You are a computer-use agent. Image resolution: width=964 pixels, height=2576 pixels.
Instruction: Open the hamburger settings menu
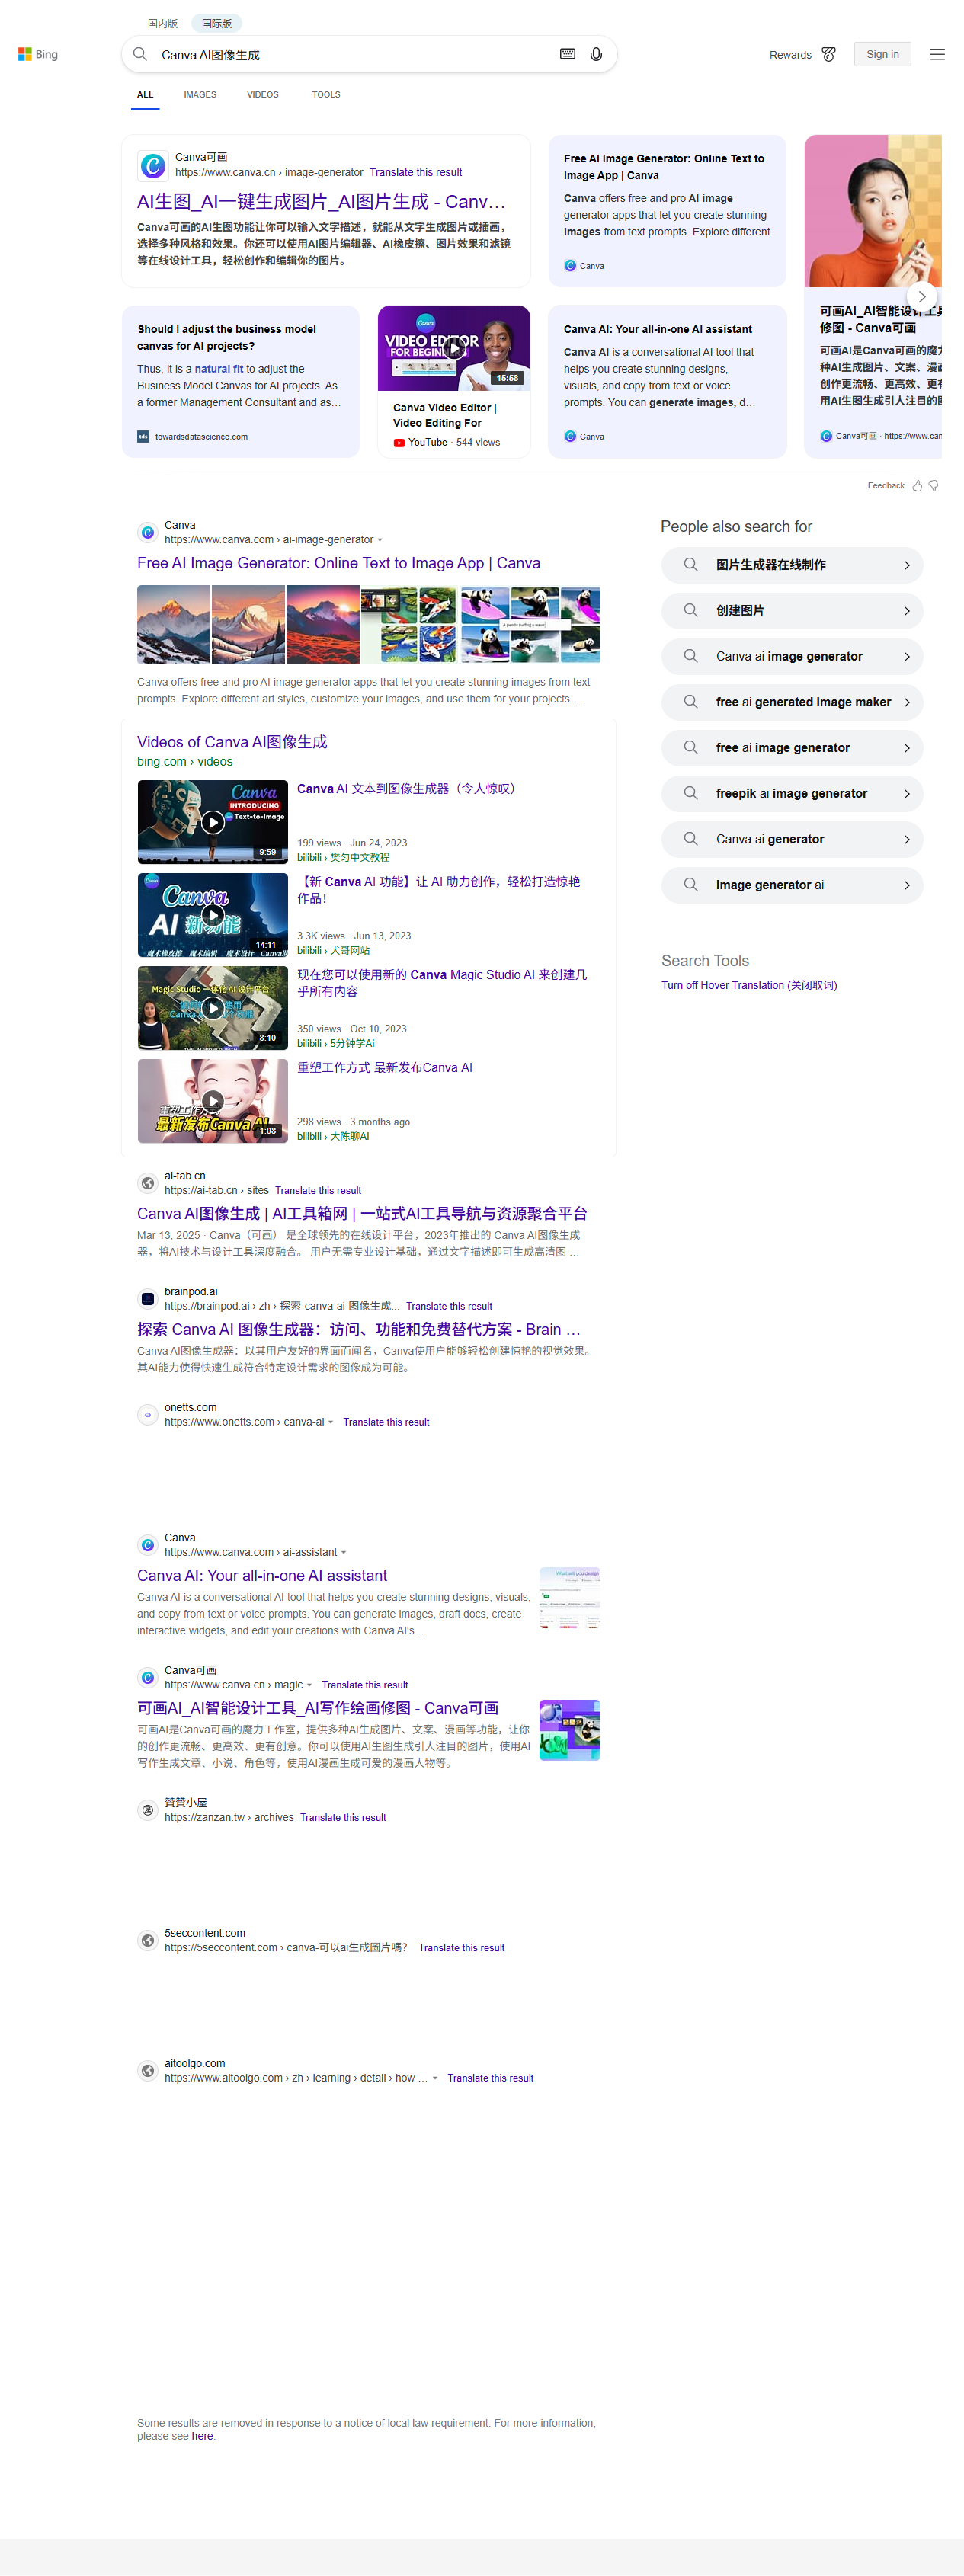pyautogui.click(x=936, y=54)
